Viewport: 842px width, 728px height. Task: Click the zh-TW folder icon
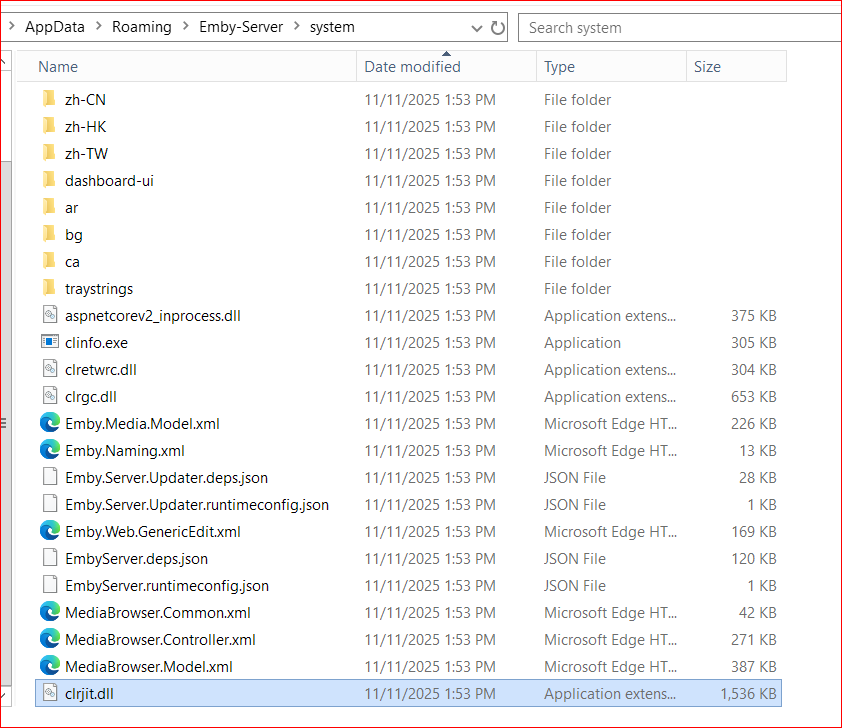click(49, 152)
